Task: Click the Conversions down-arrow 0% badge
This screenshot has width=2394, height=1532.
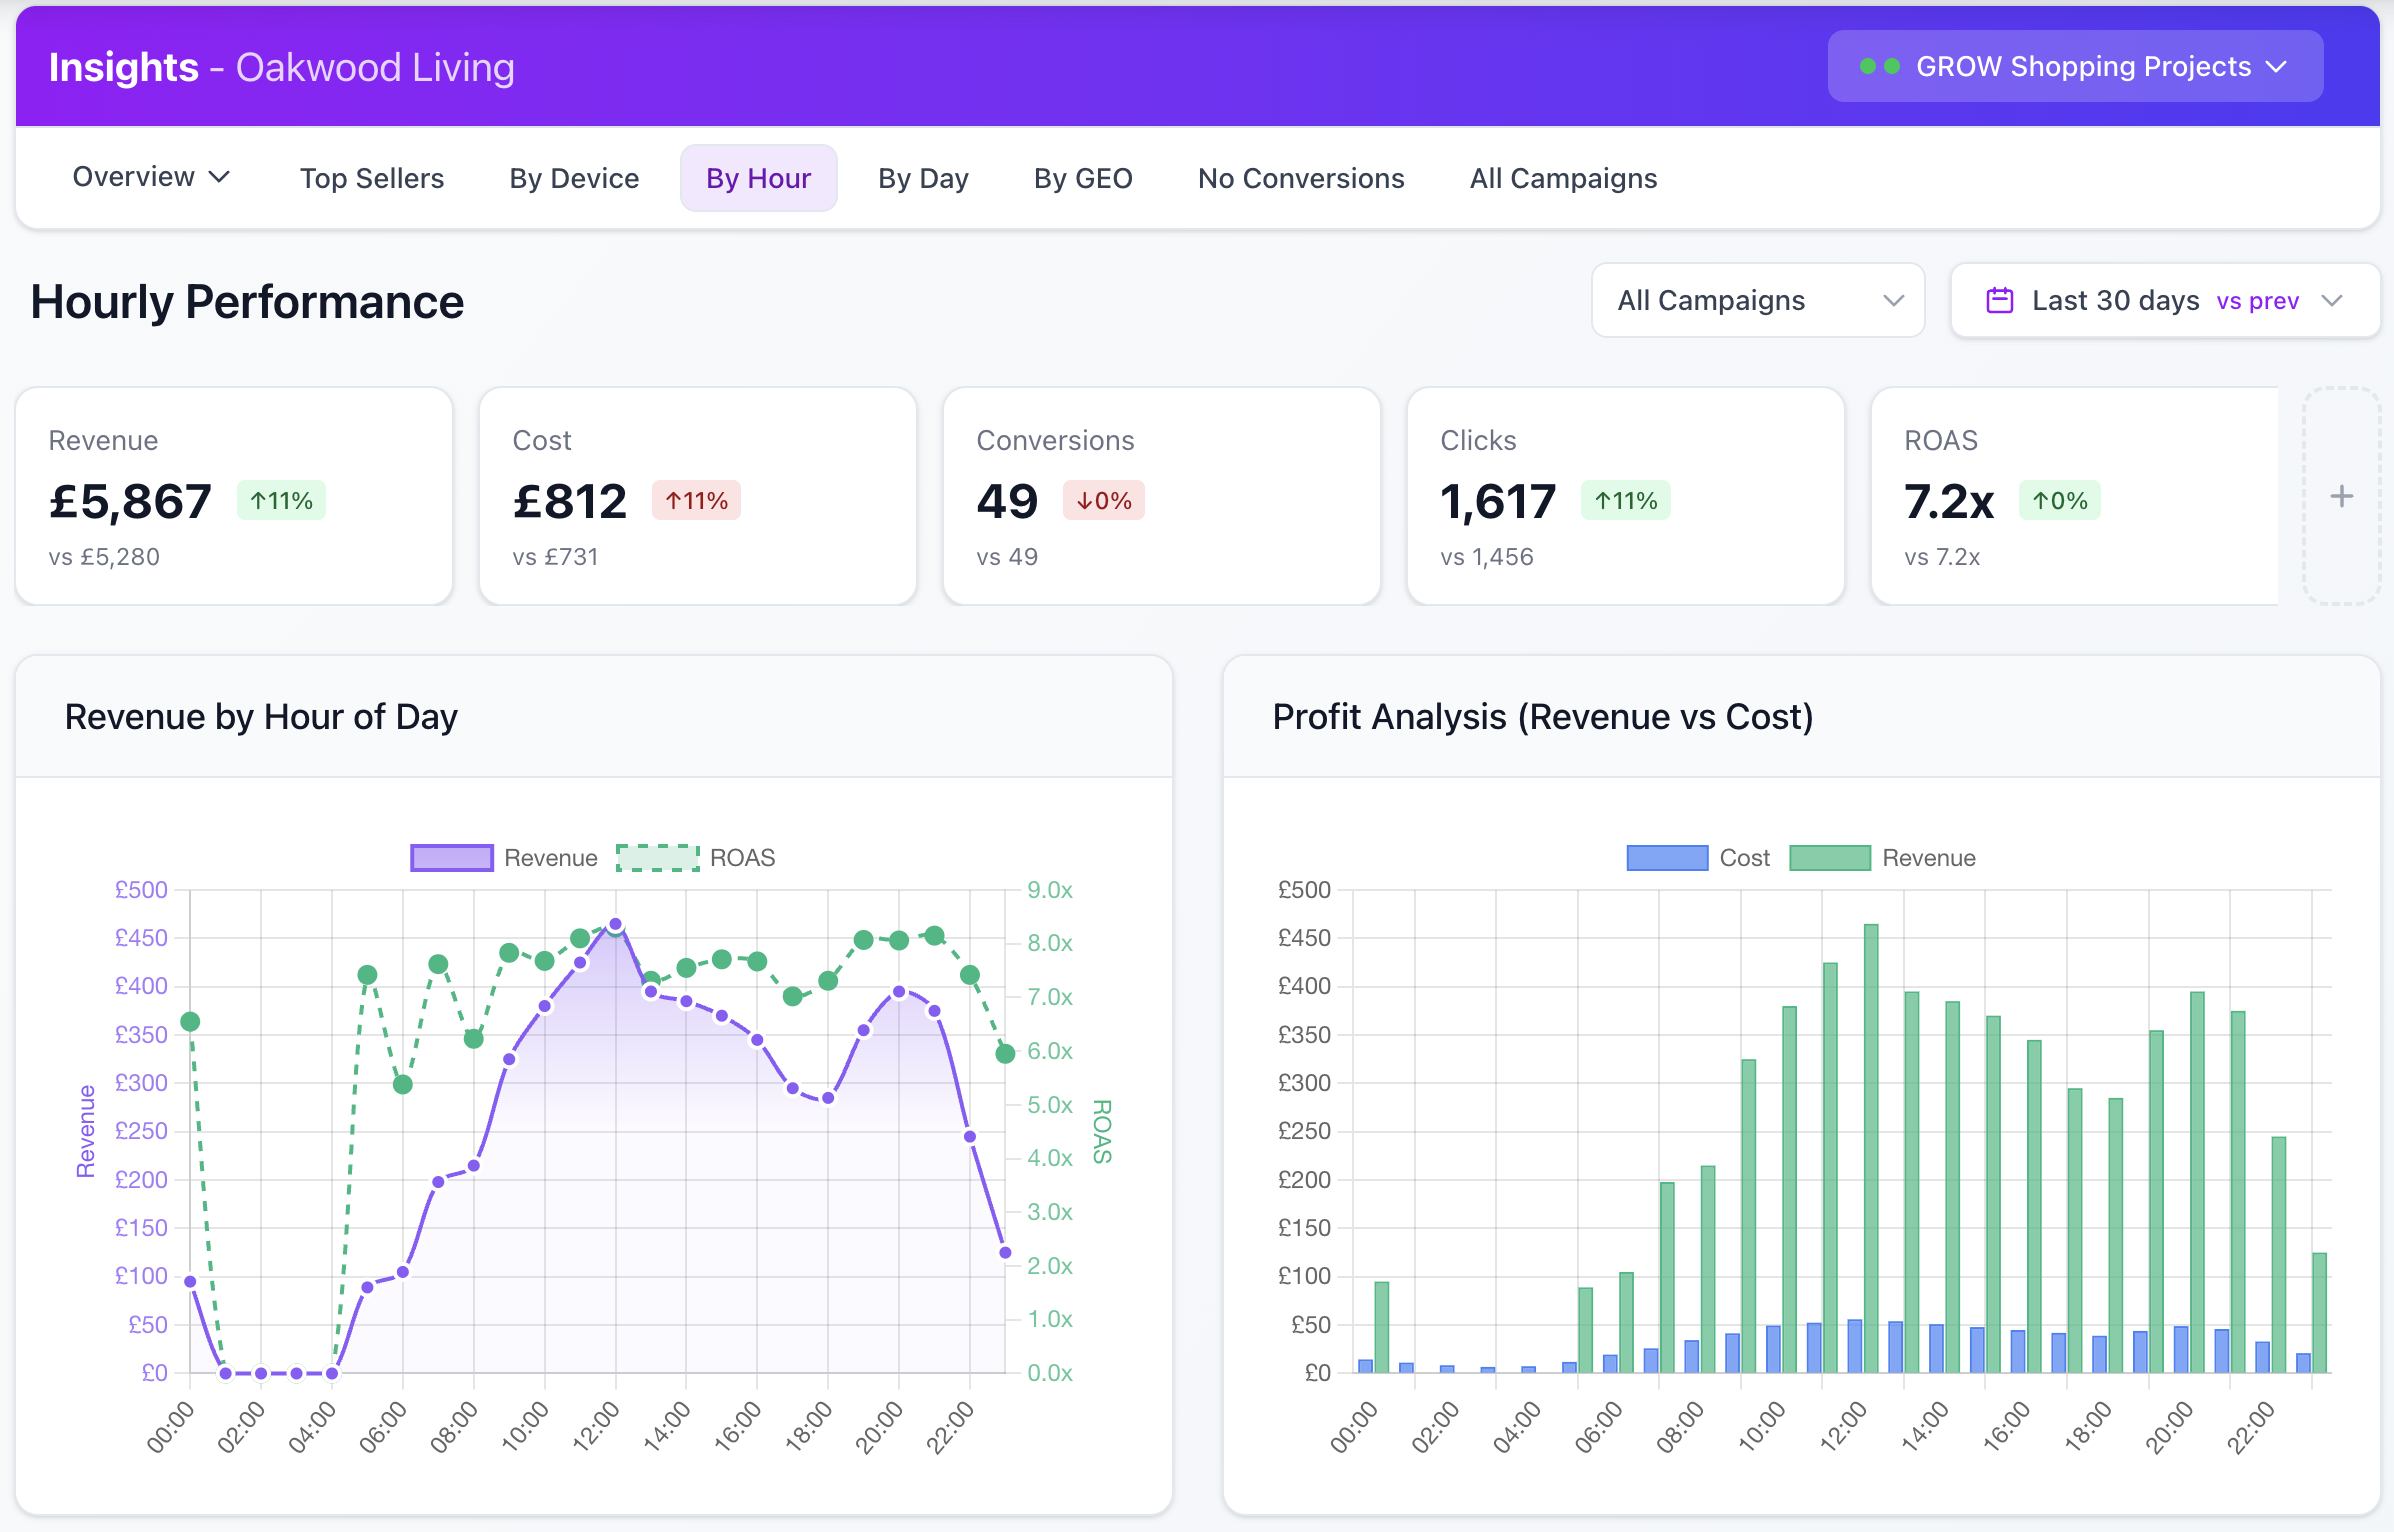Action: click(x=1103, y=501)
